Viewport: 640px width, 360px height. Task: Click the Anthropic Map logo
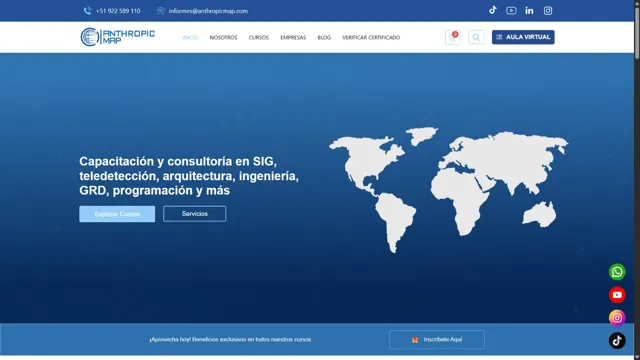118,37
